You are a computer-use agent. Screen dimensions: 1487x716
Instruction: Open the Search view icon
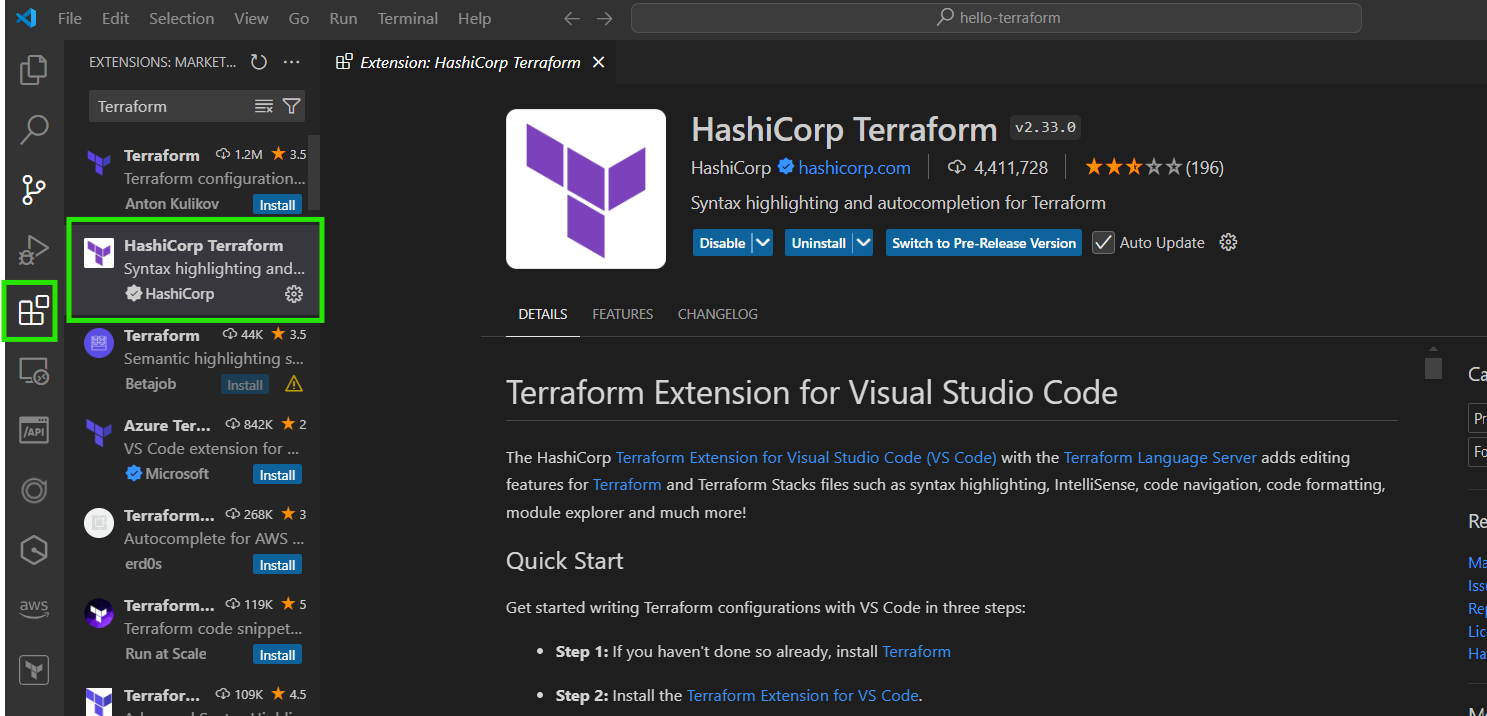click(x=33, y=129)
